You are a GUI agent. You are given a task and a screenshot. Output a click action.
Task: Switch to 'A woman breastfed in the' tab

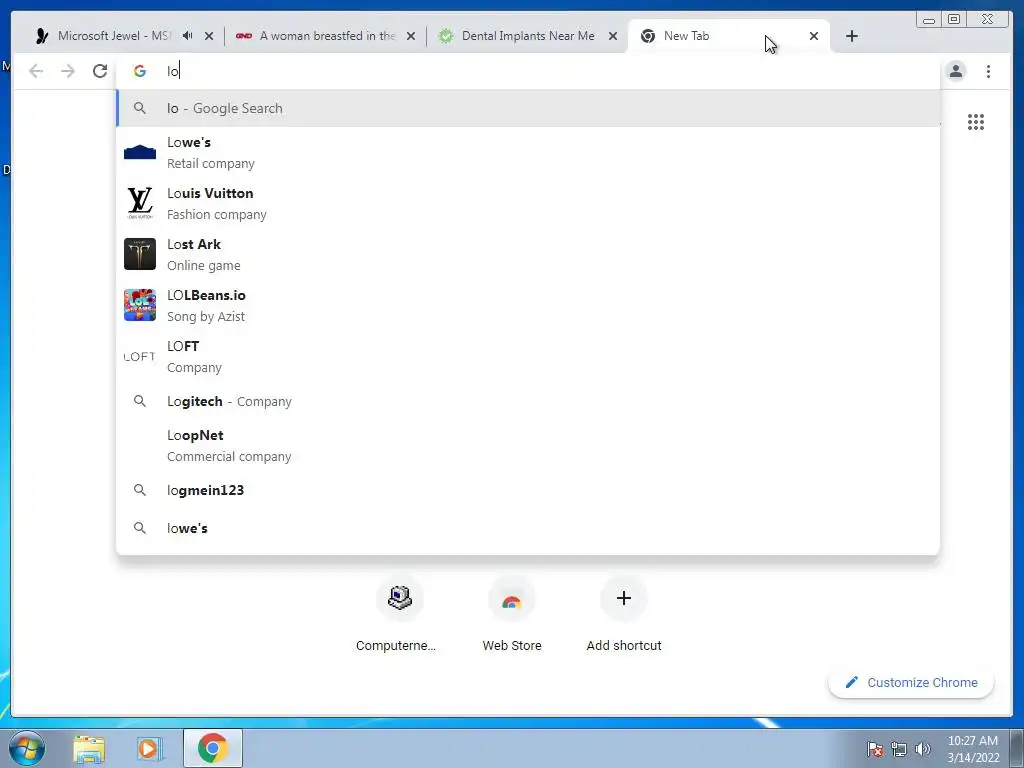[x=327, y=36]
